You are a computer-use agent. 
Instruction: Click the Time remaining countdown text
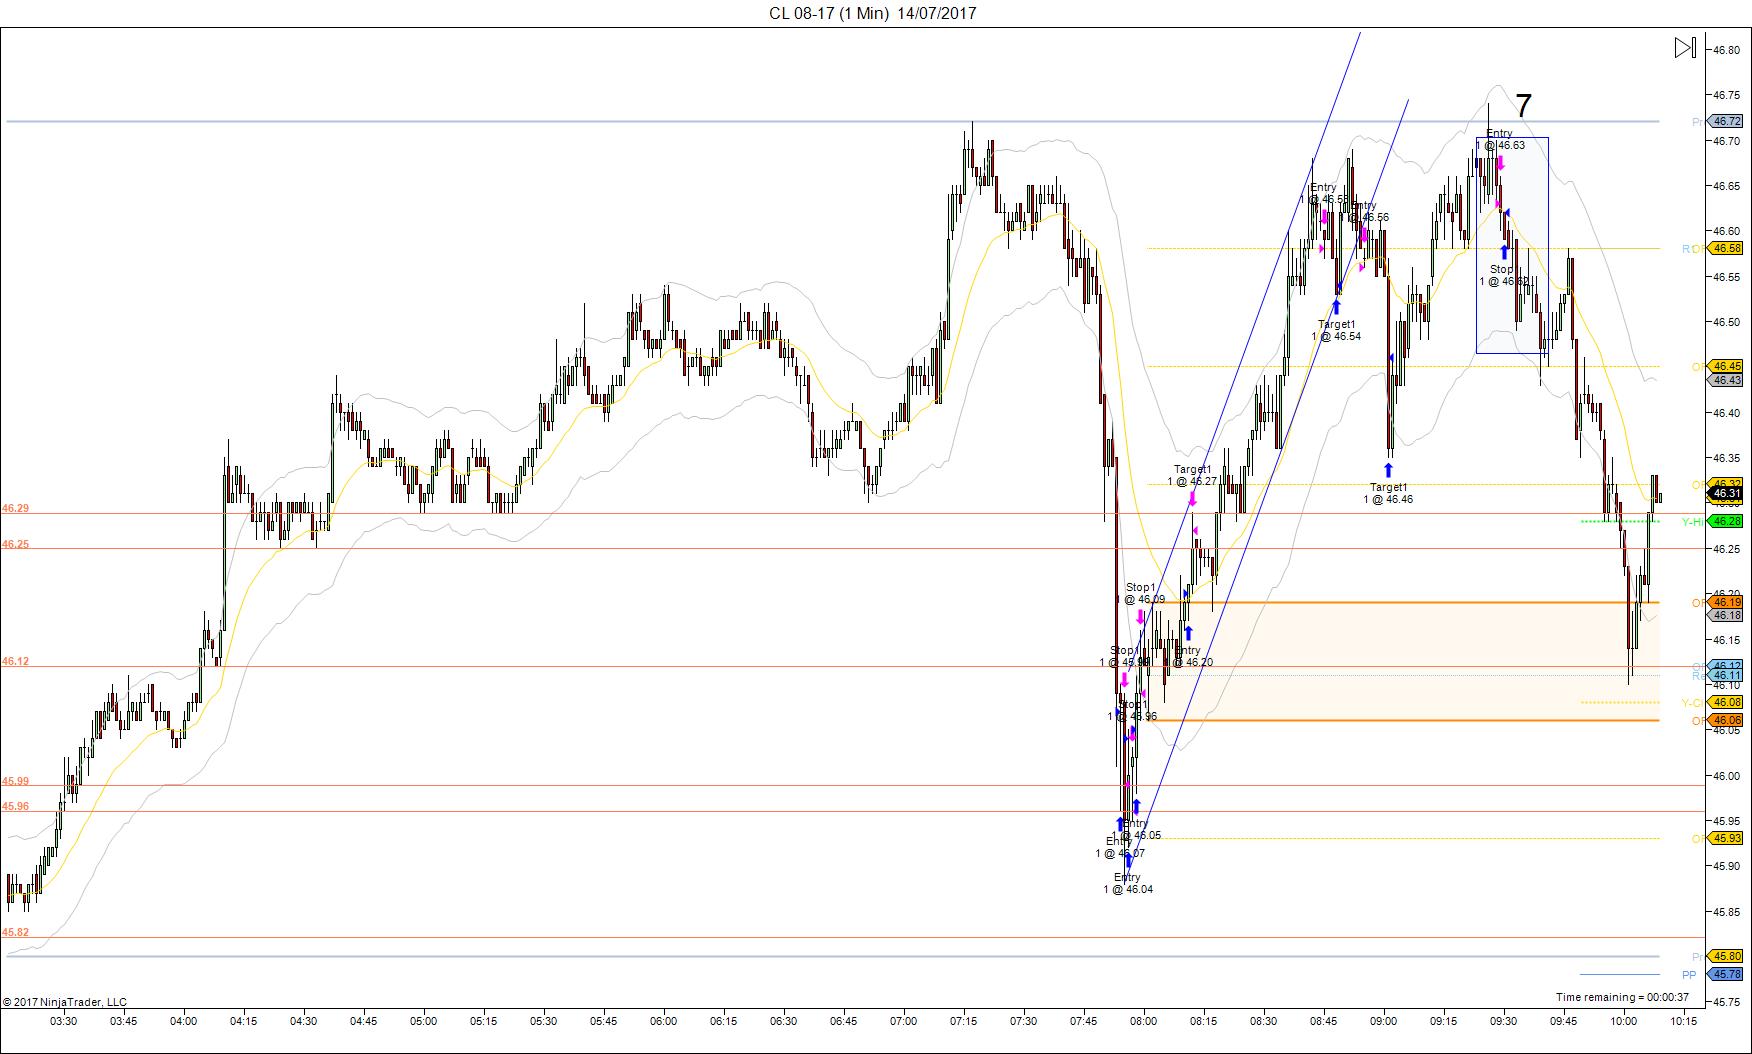pyautogui.click(x=1622, y=997)
